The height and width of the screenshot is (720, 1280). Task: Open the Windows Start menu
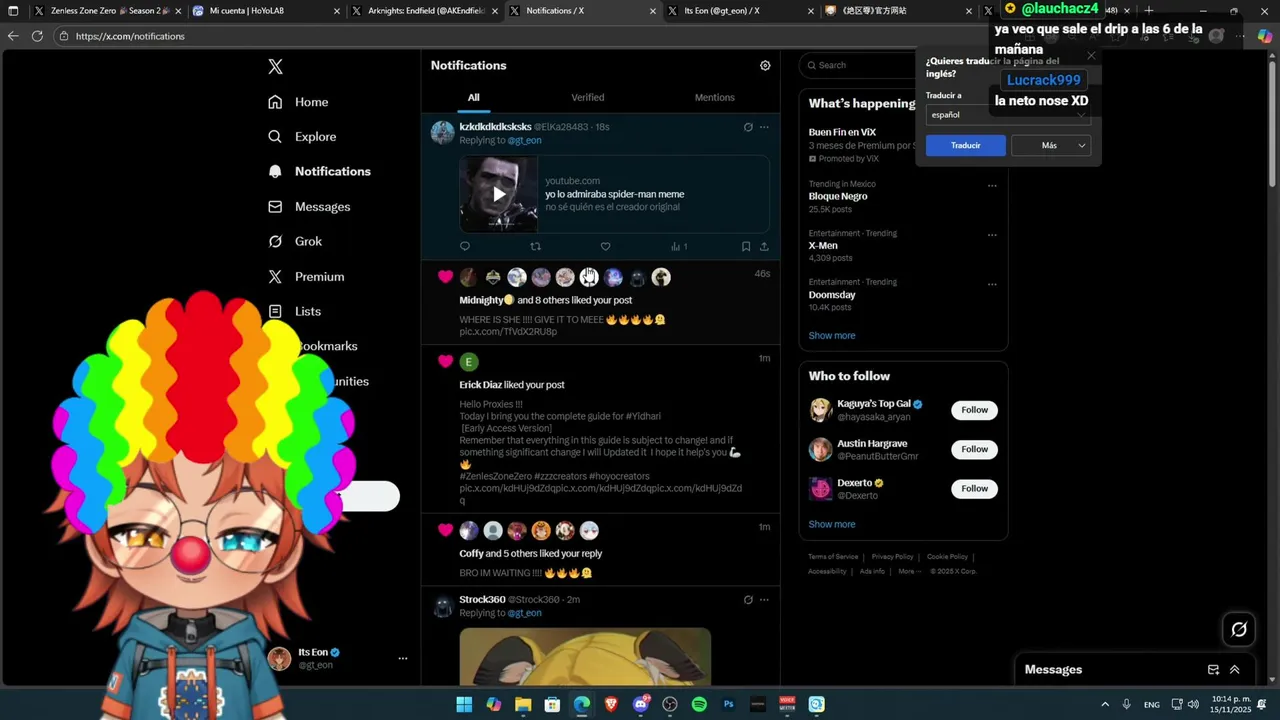pyautogui.click(x=464, y=704)
